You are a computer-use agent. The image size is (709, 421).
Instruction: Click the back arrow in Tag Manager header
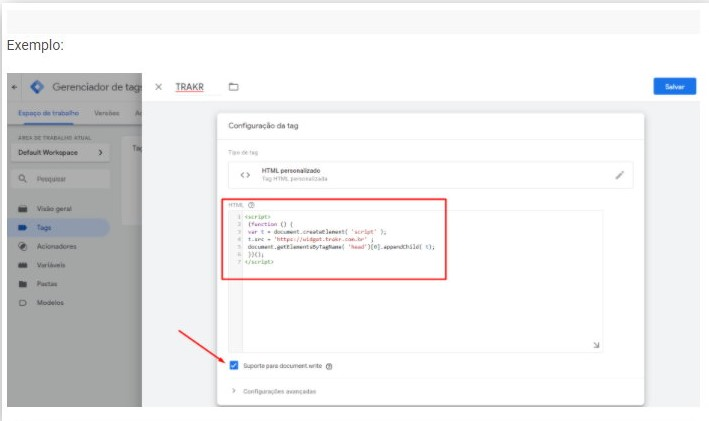coord(14,87)
